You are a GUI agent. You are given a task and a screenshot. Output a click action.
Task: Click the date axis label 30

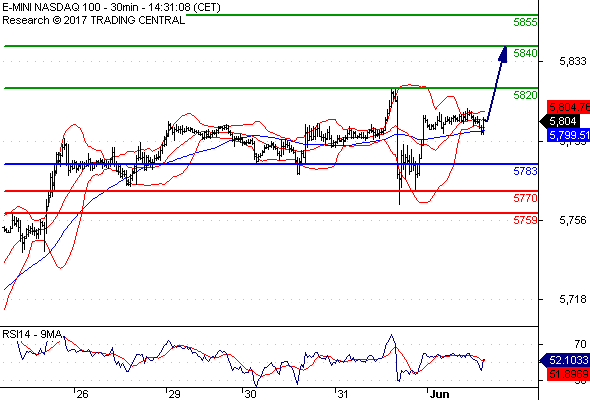250,394
